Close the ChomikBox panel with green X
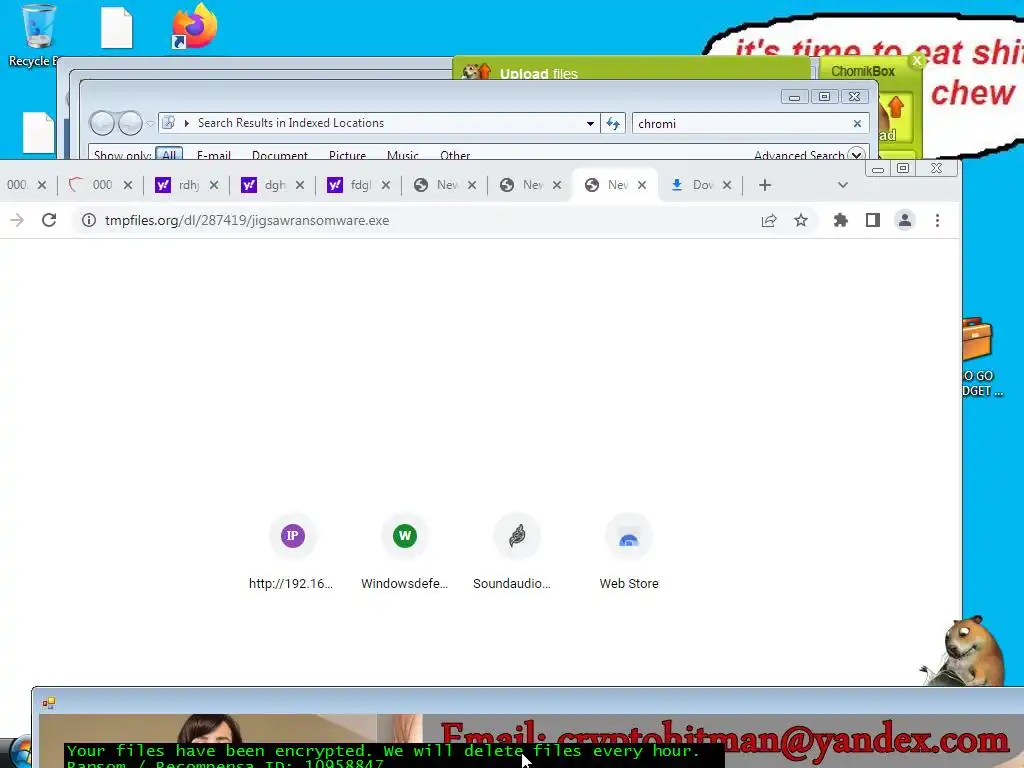1024x768 pixels. (917, 61)
